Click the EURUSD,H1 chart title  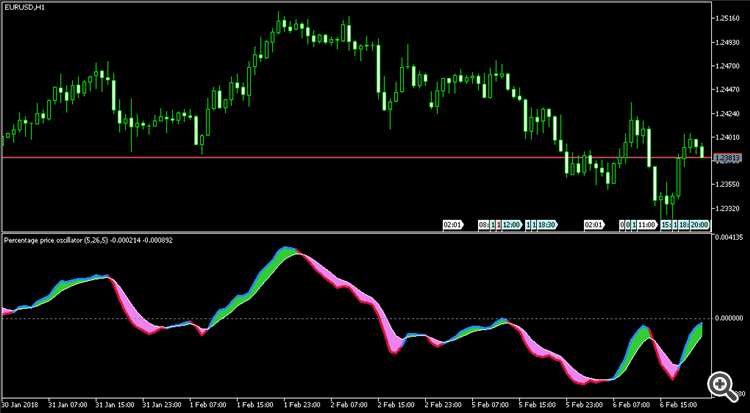pyautogui.click(x=24, y=8)
